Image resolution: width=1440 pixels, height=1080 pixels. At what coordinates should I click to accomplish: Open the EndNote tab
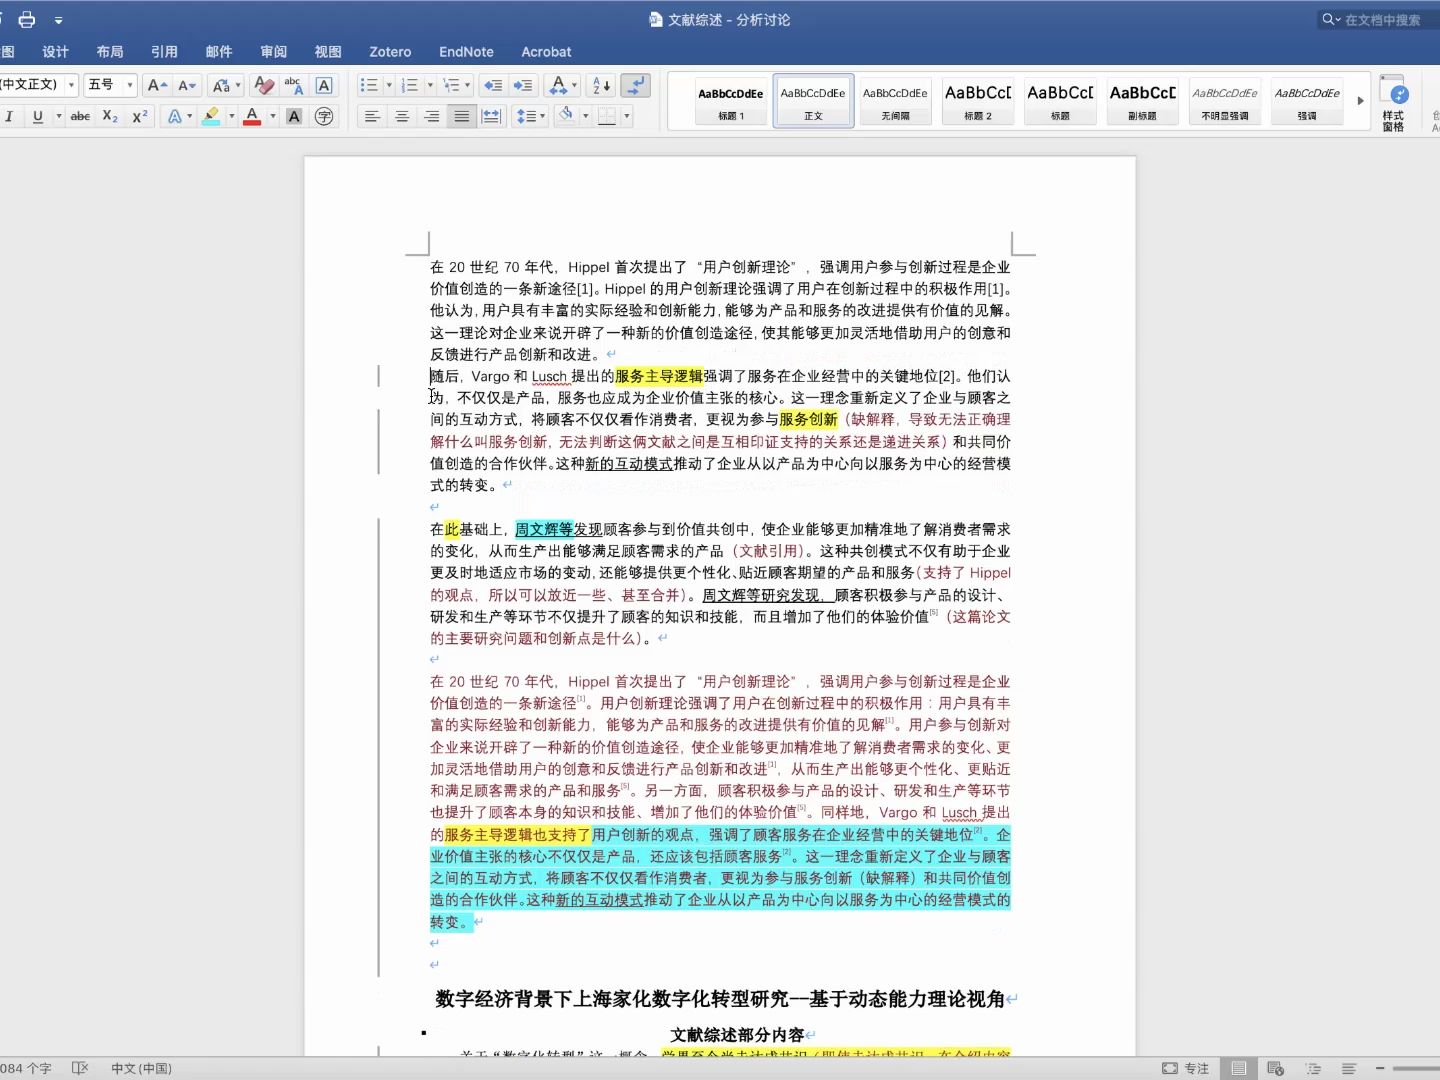[x=466, y=52]
